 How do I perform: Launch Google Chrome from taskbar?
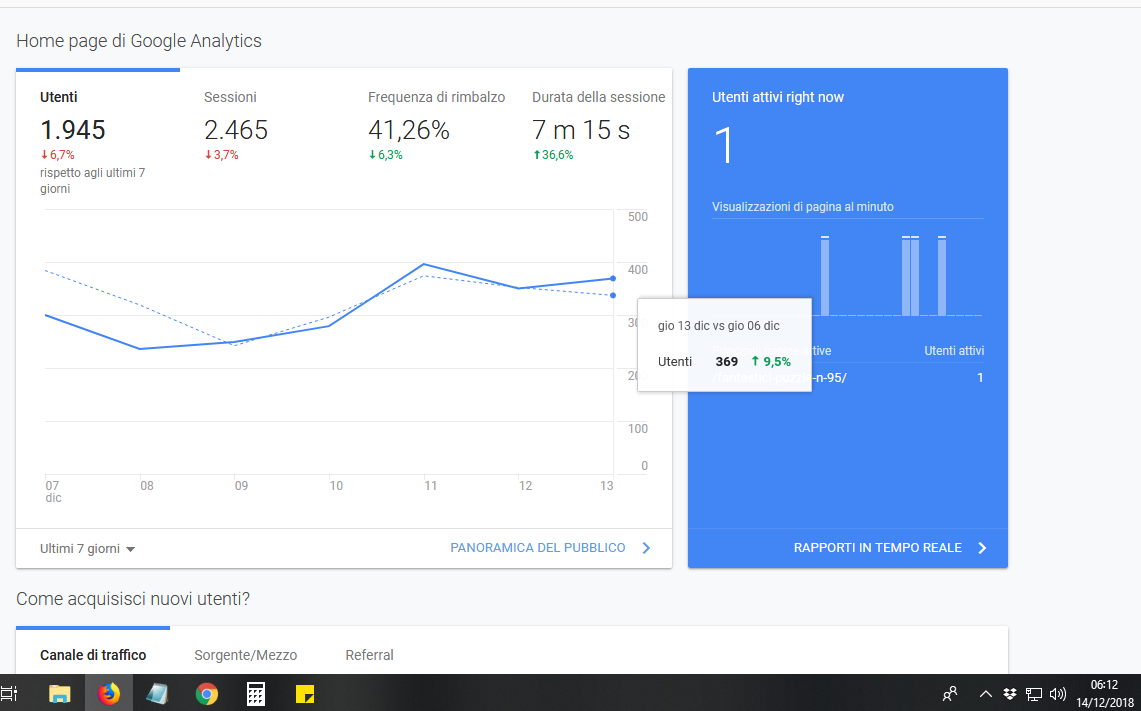click(207, 694)
